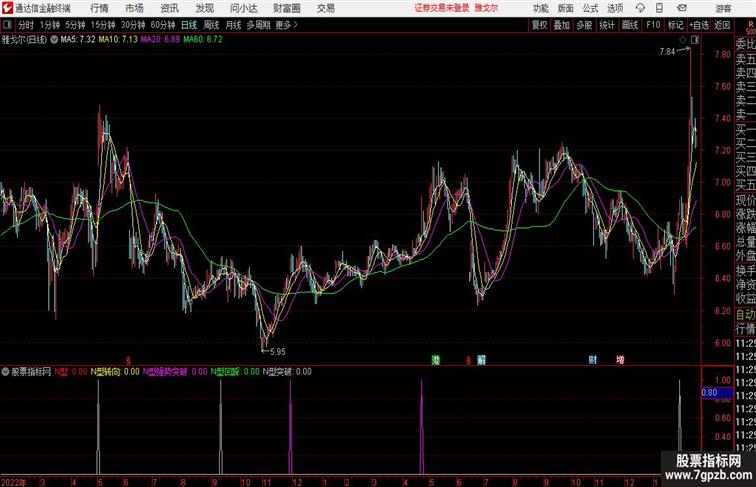The width and height of the screenshot is (756, 487).
Task: Switch to the 60分钟 period tab
Action: pos(163,25)
